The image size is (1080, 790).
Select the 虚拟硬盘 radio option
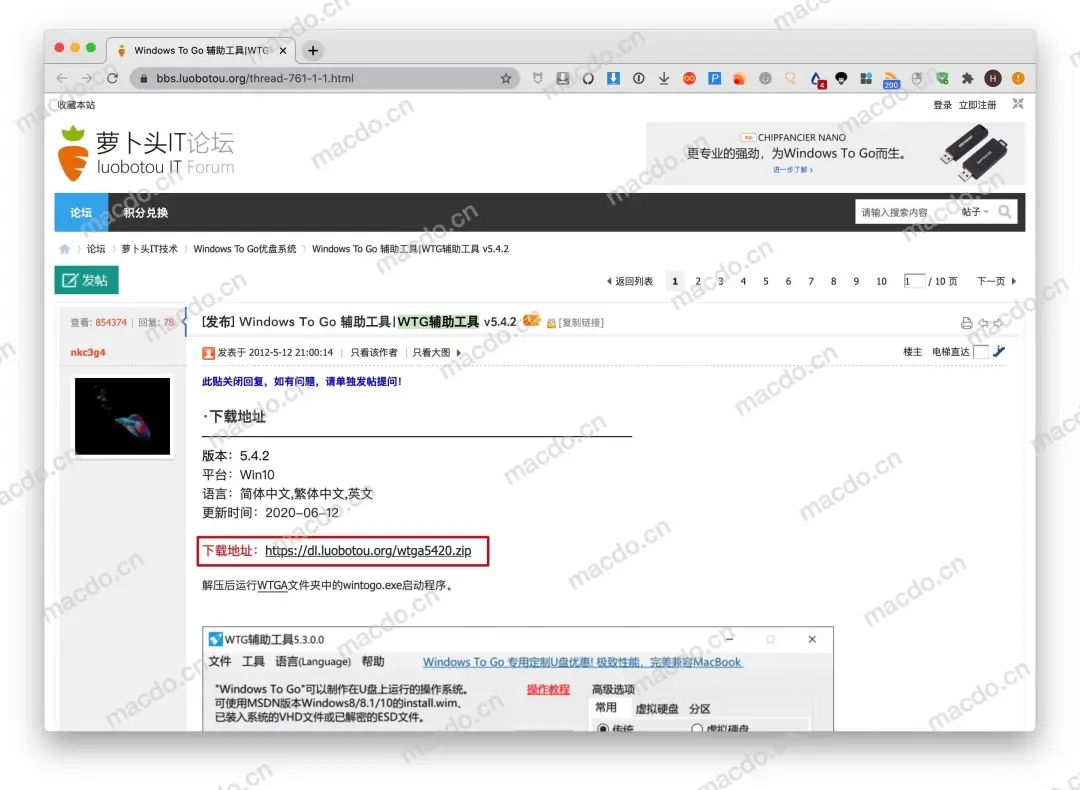point(697,729)
